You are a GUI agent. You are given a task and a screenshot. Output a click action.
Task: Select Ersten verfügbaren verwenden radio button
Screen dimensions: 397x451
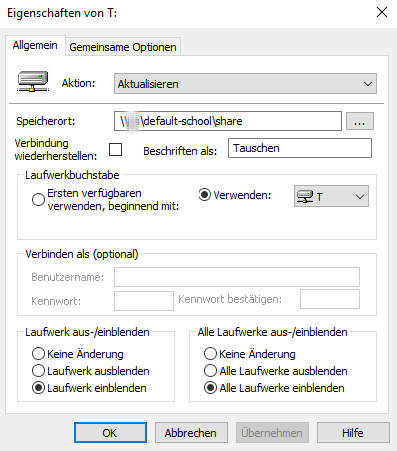(38, 199)
